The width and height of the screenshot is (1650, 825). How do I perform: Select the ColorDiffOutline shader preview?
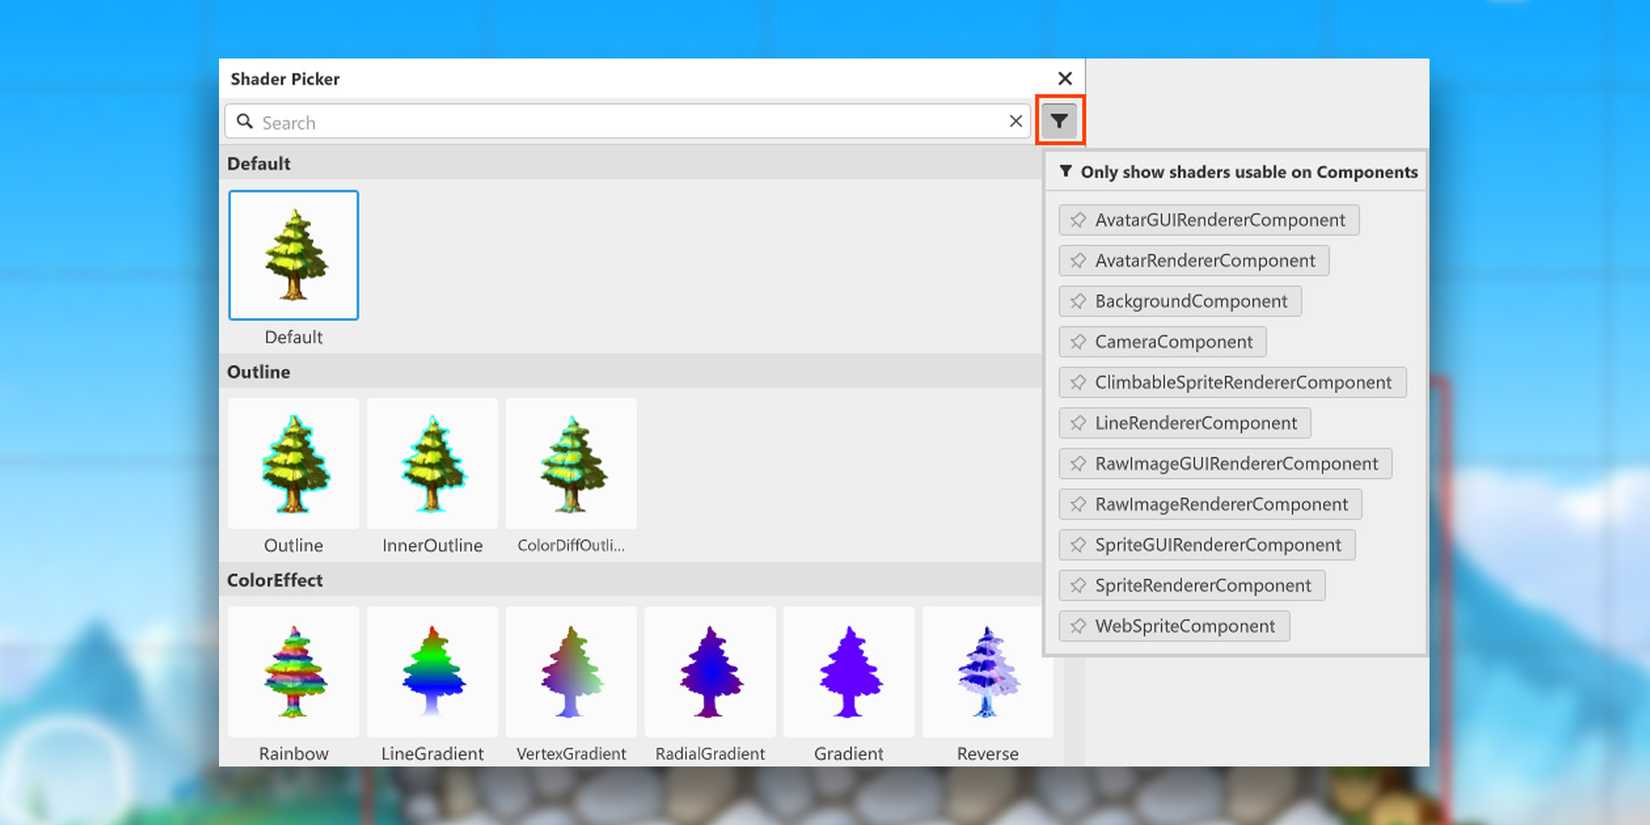571,463
